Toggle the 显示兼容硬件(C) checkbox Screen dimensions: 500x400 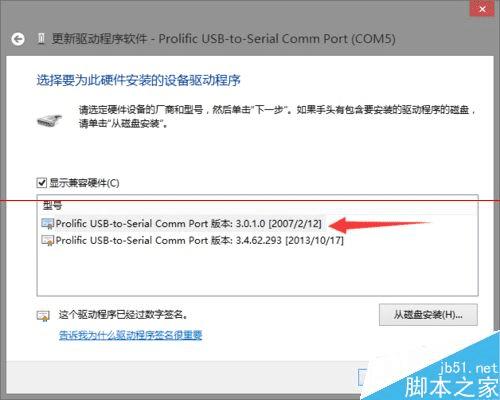41,183
